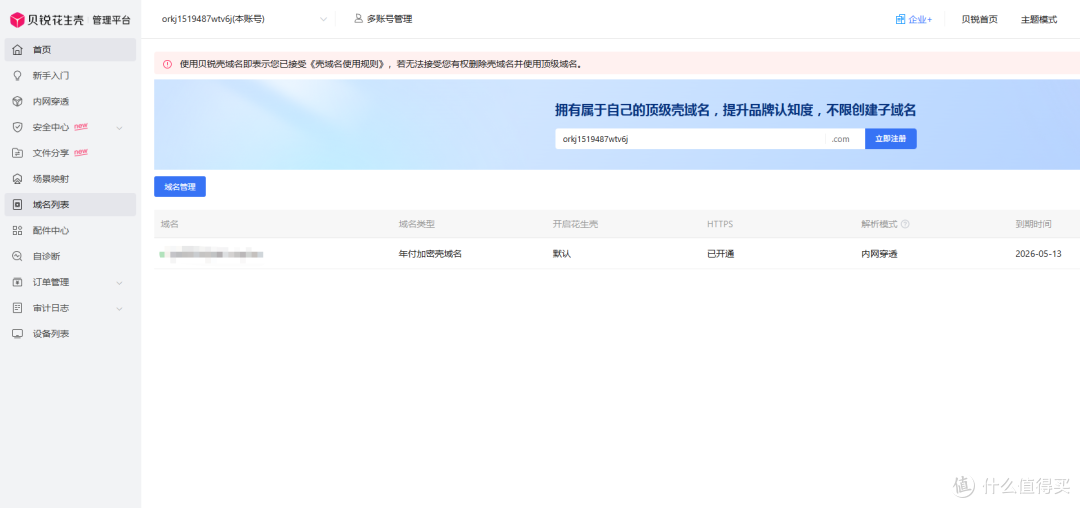Select the 文件分享 menu item
The width and height of the screenshot is (1080, 508).
(70, 153)
